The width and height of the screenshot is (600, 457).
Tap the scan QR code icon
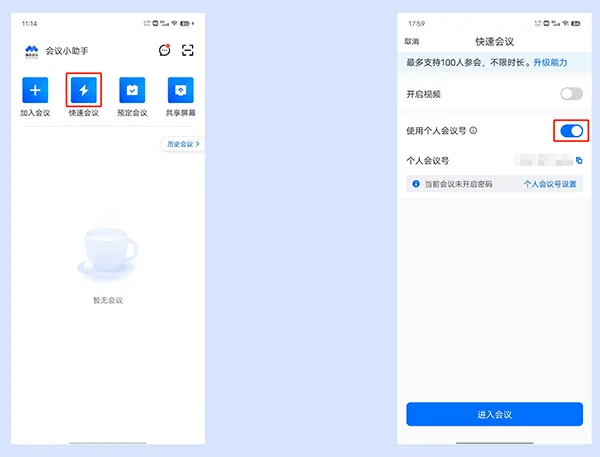(x=188, y=50)
